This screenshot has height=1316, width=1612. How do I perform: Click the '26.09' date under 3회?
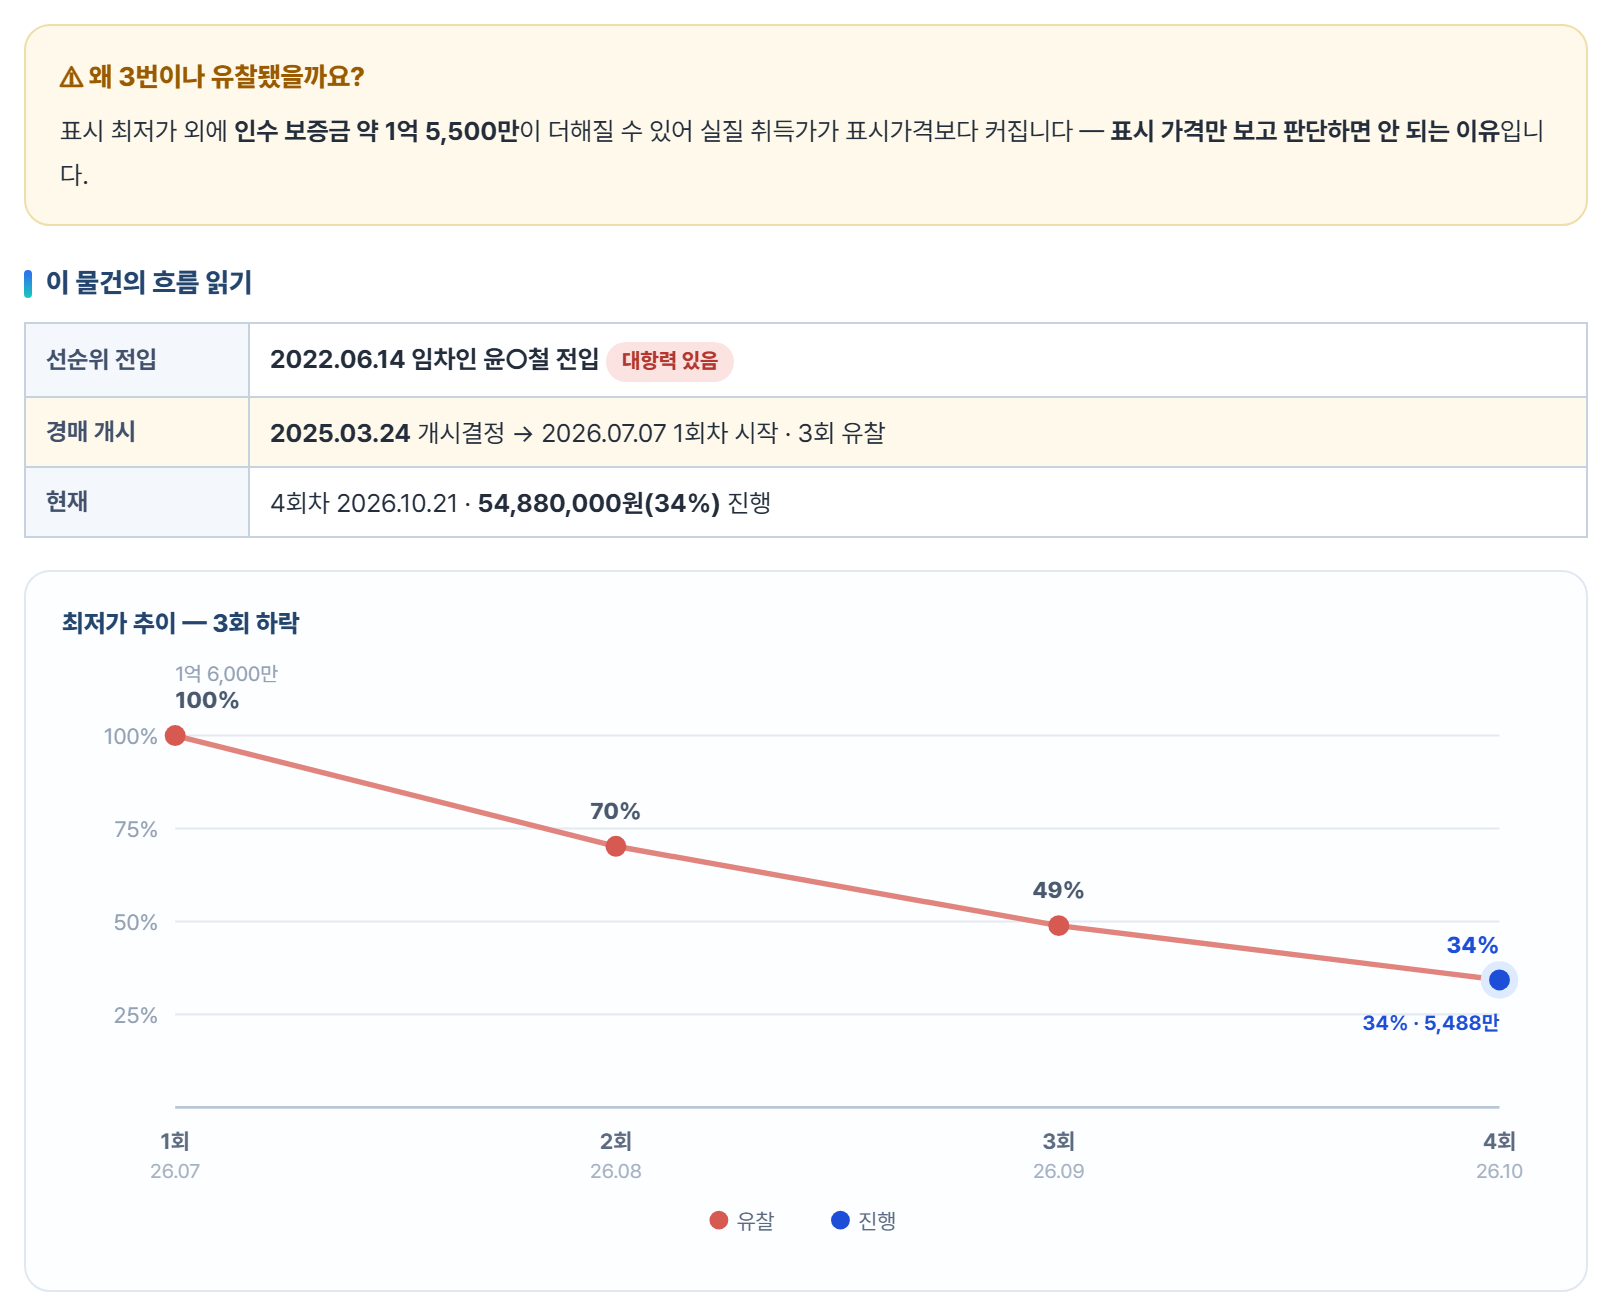pyautogui.click(x=1059, y=1171)
